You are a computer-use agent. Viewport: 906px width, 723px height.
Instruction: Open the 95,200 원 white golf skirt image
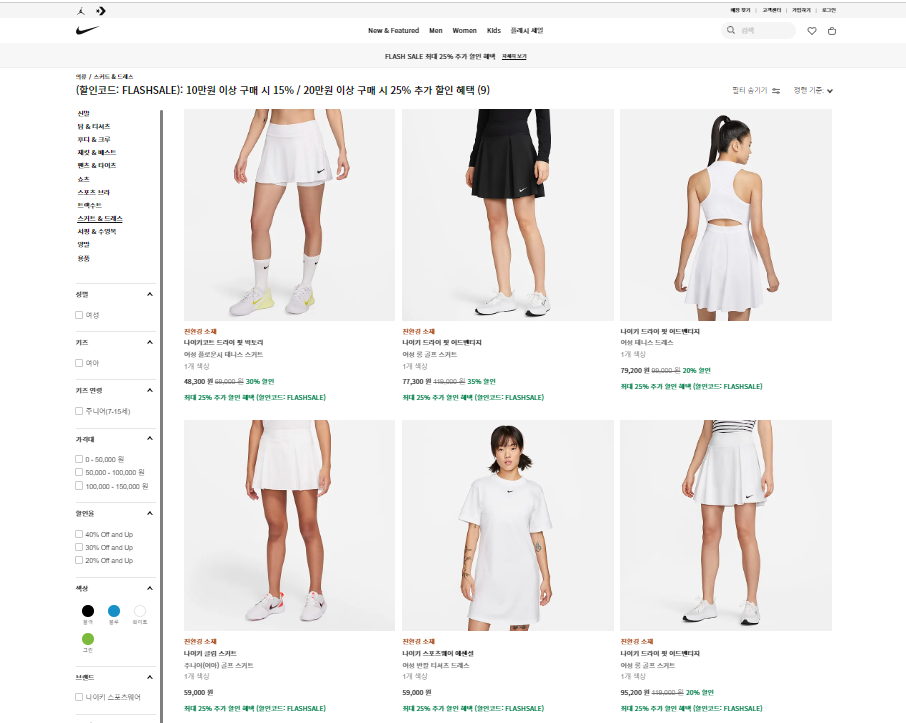point(726,525)
